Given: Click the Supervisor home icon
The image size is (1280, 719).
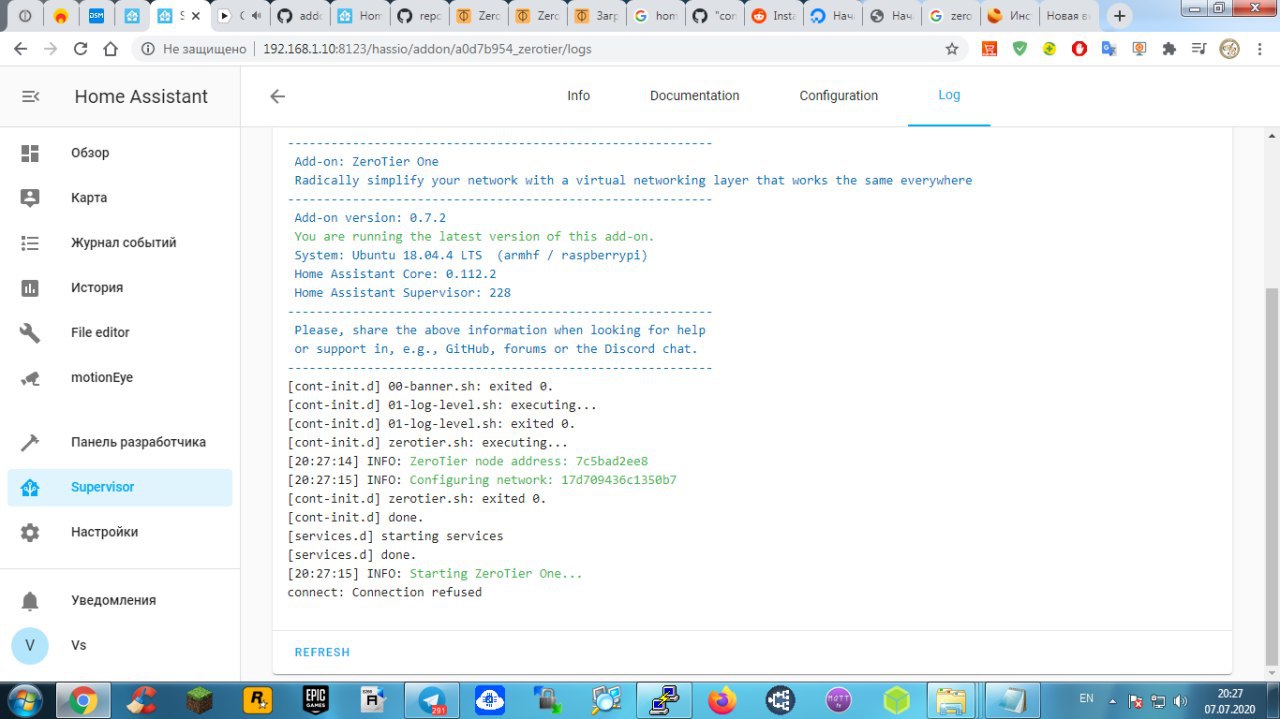Looking at the screenshot, I should tap(30, 488).
